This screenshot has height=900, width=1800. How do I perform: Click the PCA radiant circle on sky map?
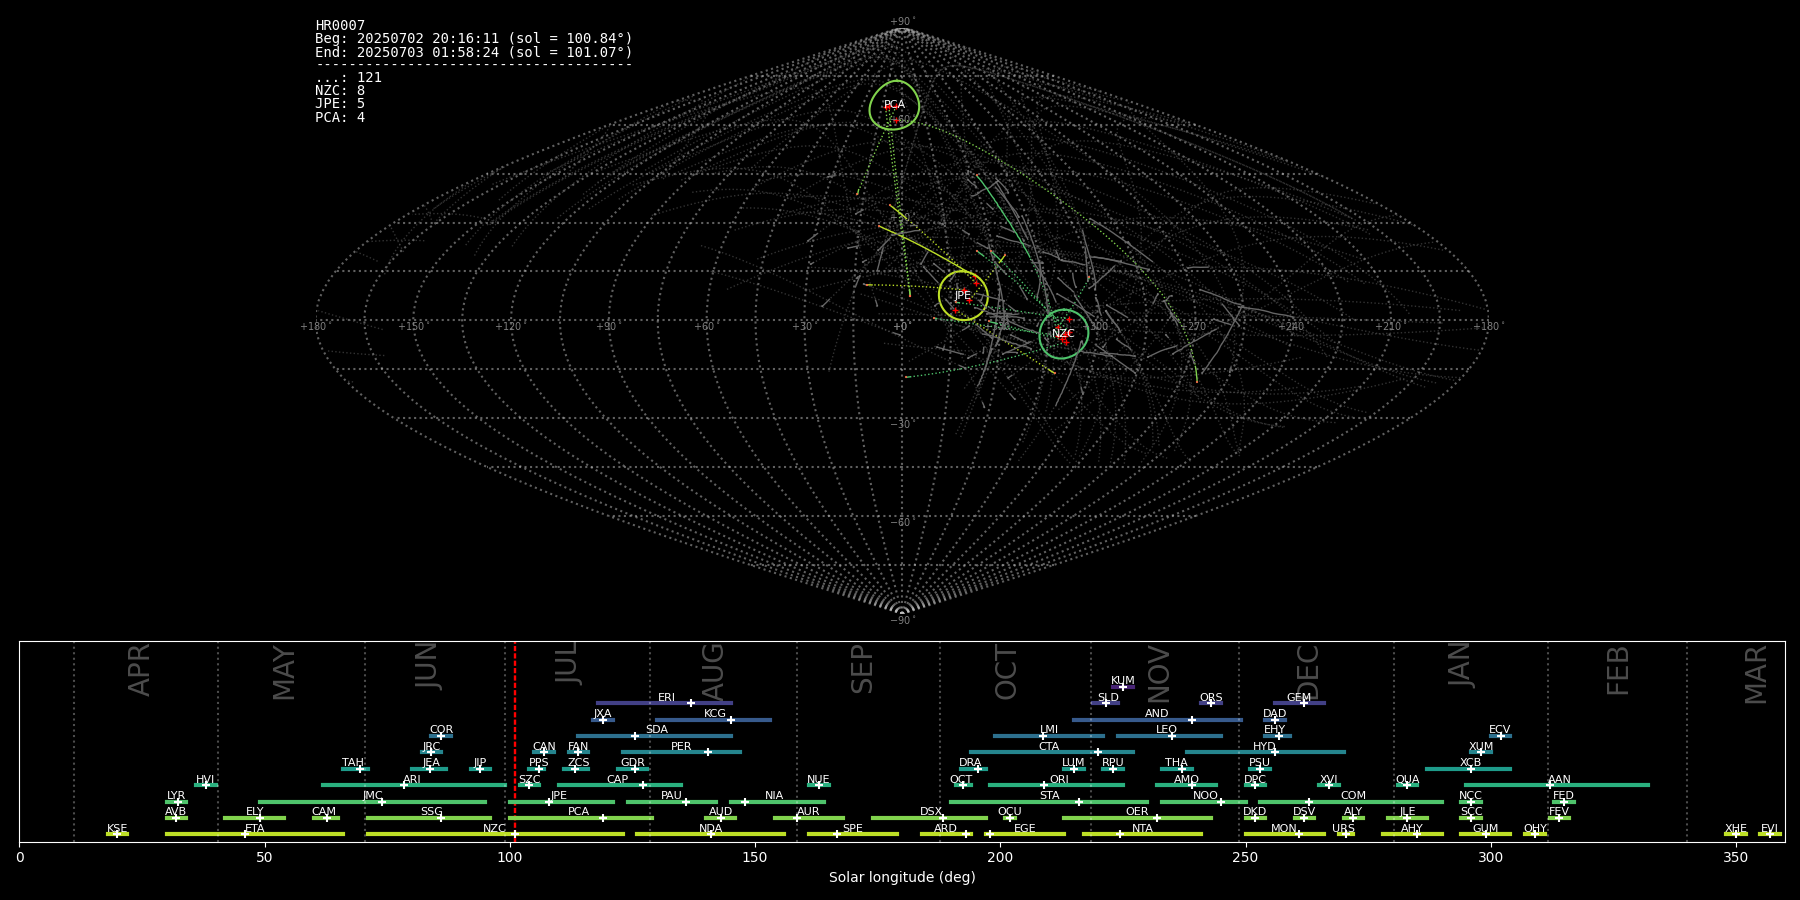tap(894, 105)
